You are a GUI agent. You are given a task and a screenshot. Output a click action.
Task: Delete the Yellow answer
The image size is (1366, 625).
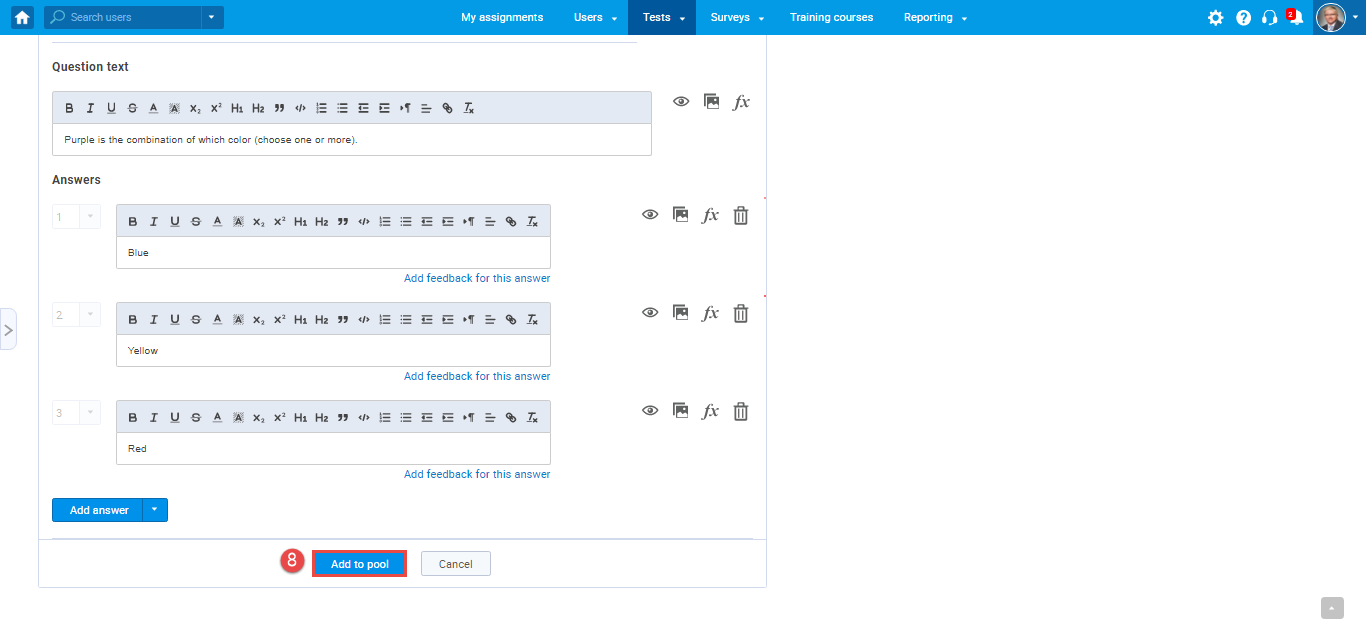click(740, 312)
